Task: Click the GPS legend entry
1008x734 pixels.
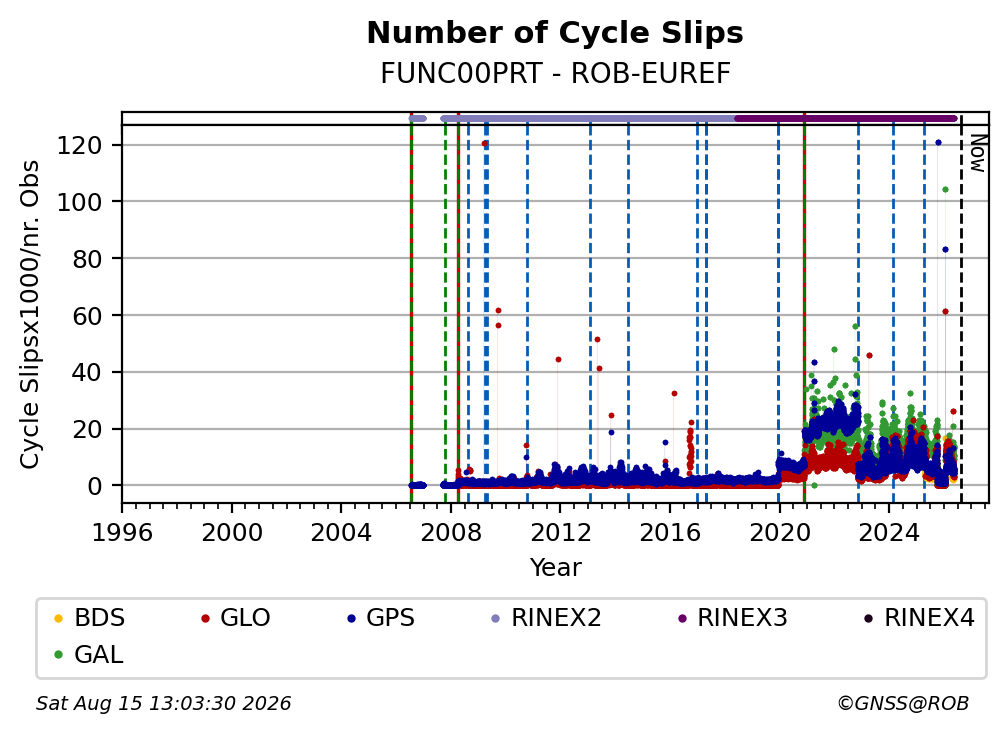Action: click(x=381, y=618)
